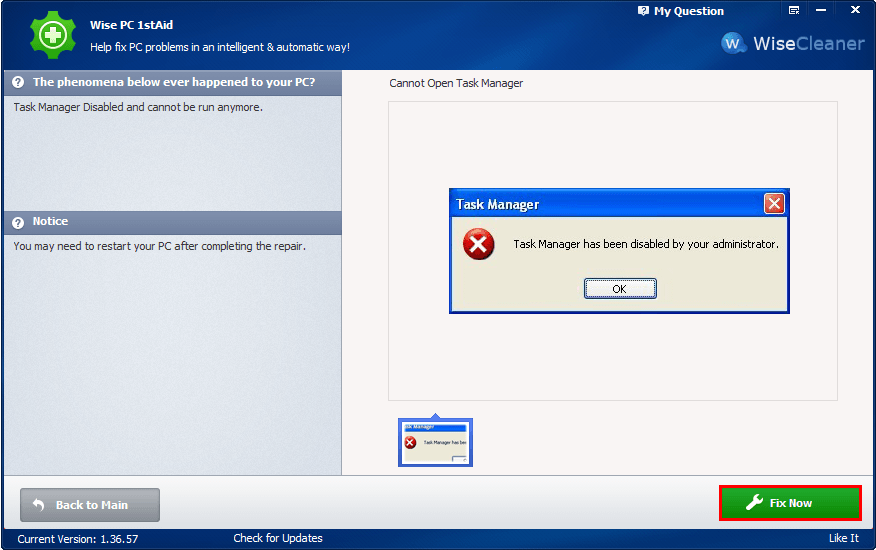Start the repair with Fix Now
The height and width of the screenshot is (550, 876).
point(790,503)
